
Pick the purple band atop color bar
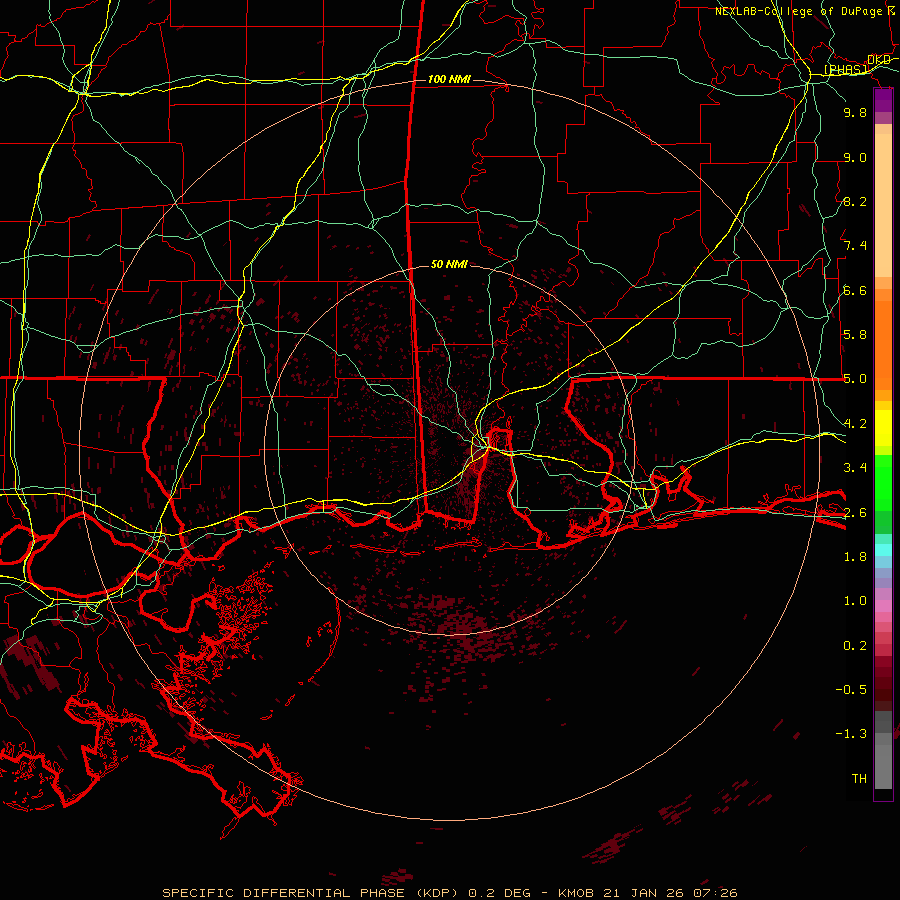click(883, 100)
